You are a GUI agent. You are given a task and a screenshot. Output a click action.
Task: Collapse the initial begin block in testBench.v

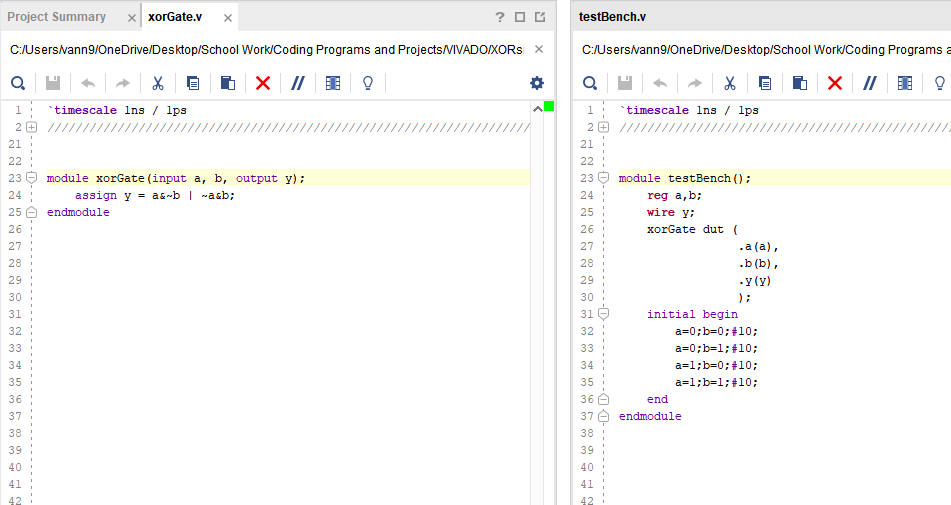[x=604, y=314]
